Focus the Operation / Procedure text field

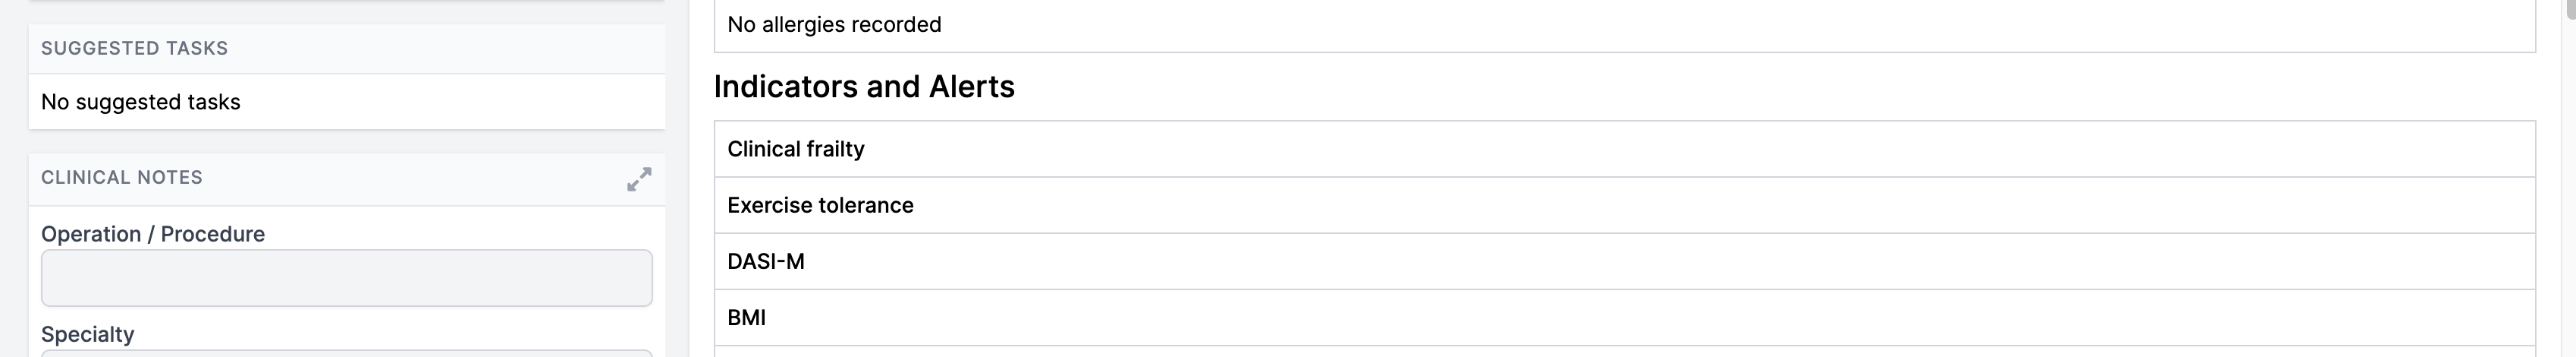tap(346, 278)
